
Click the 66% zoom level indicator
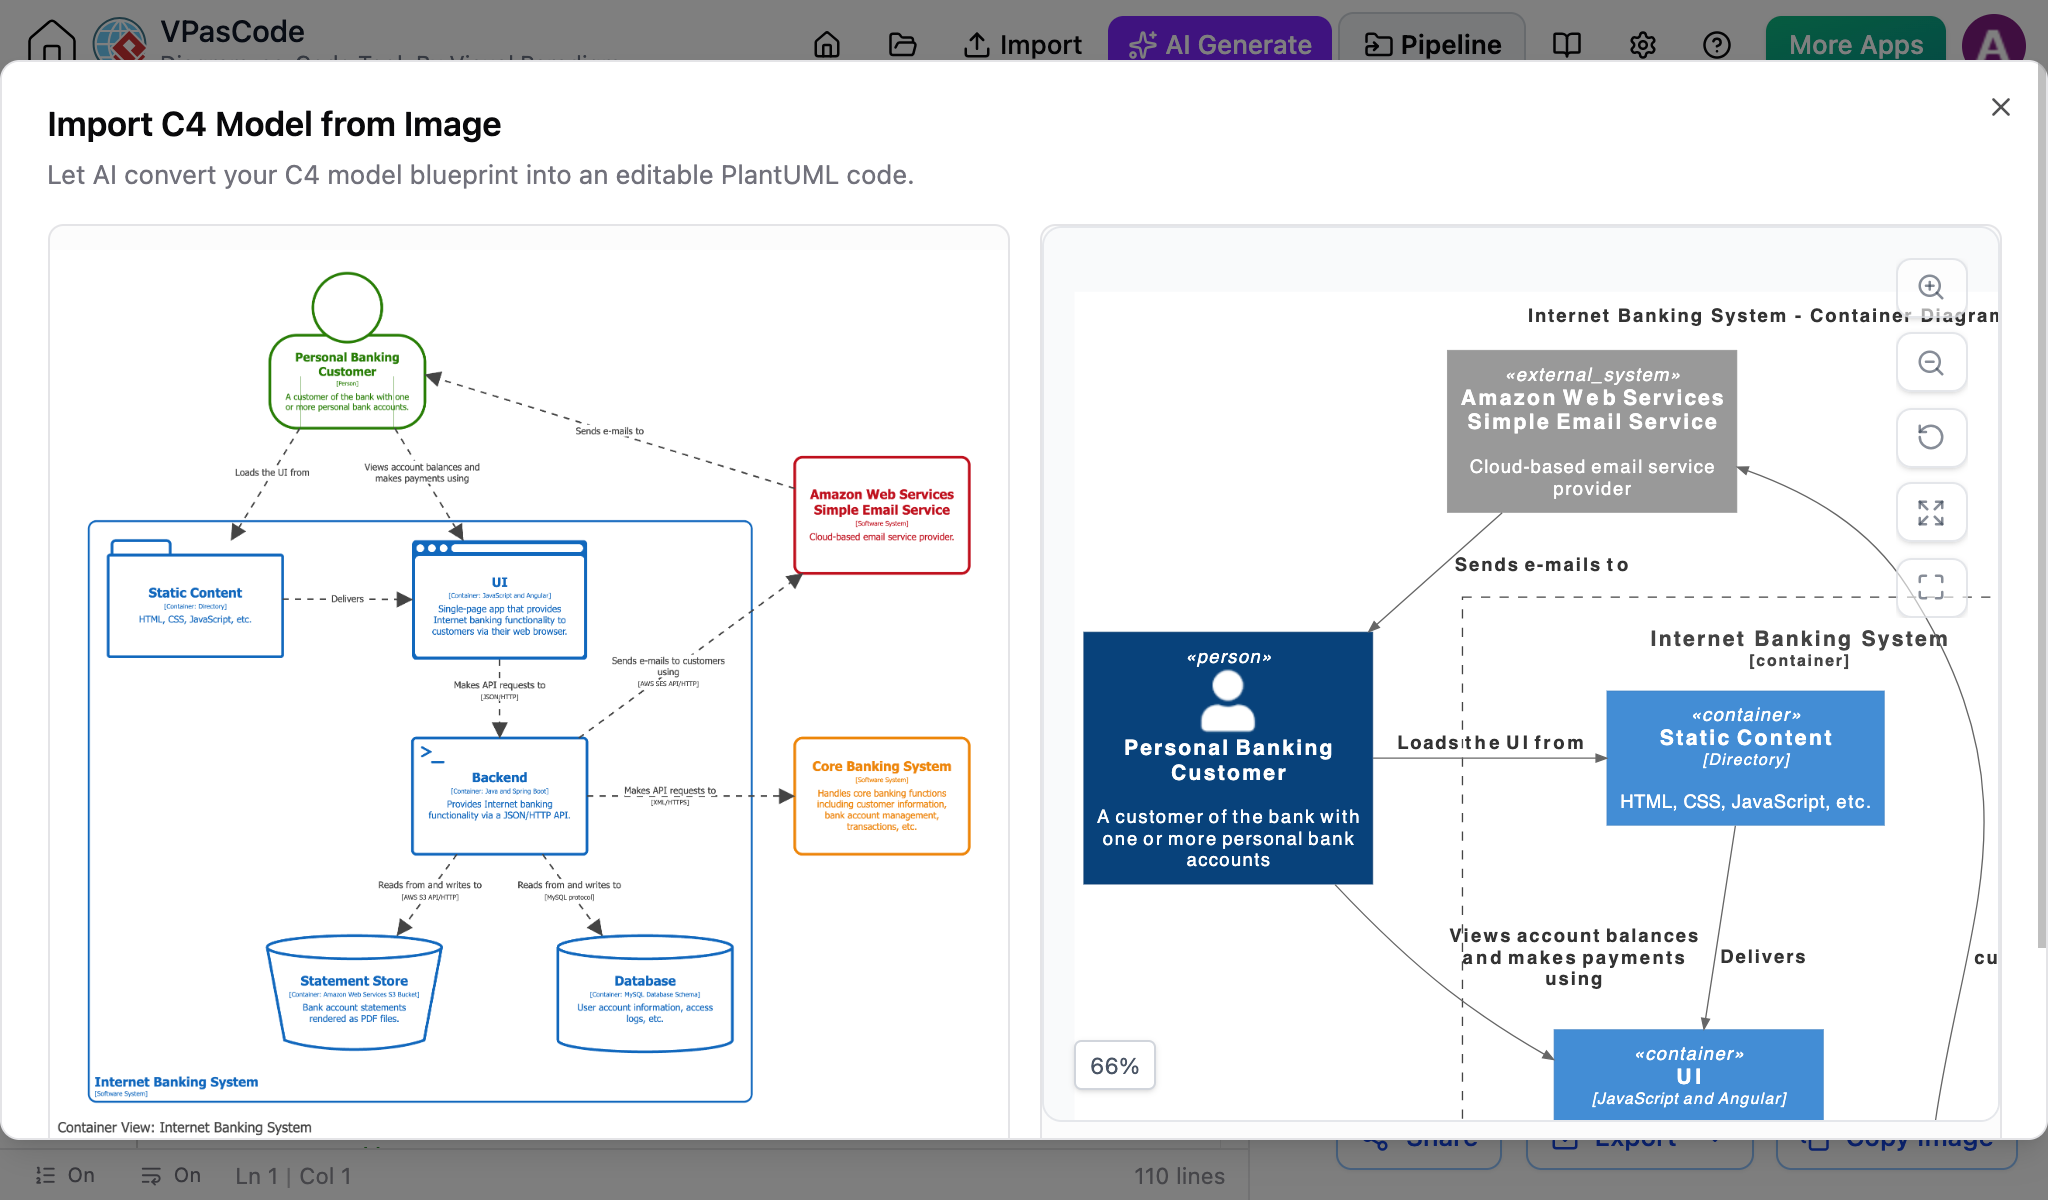coord(1114,1066)
